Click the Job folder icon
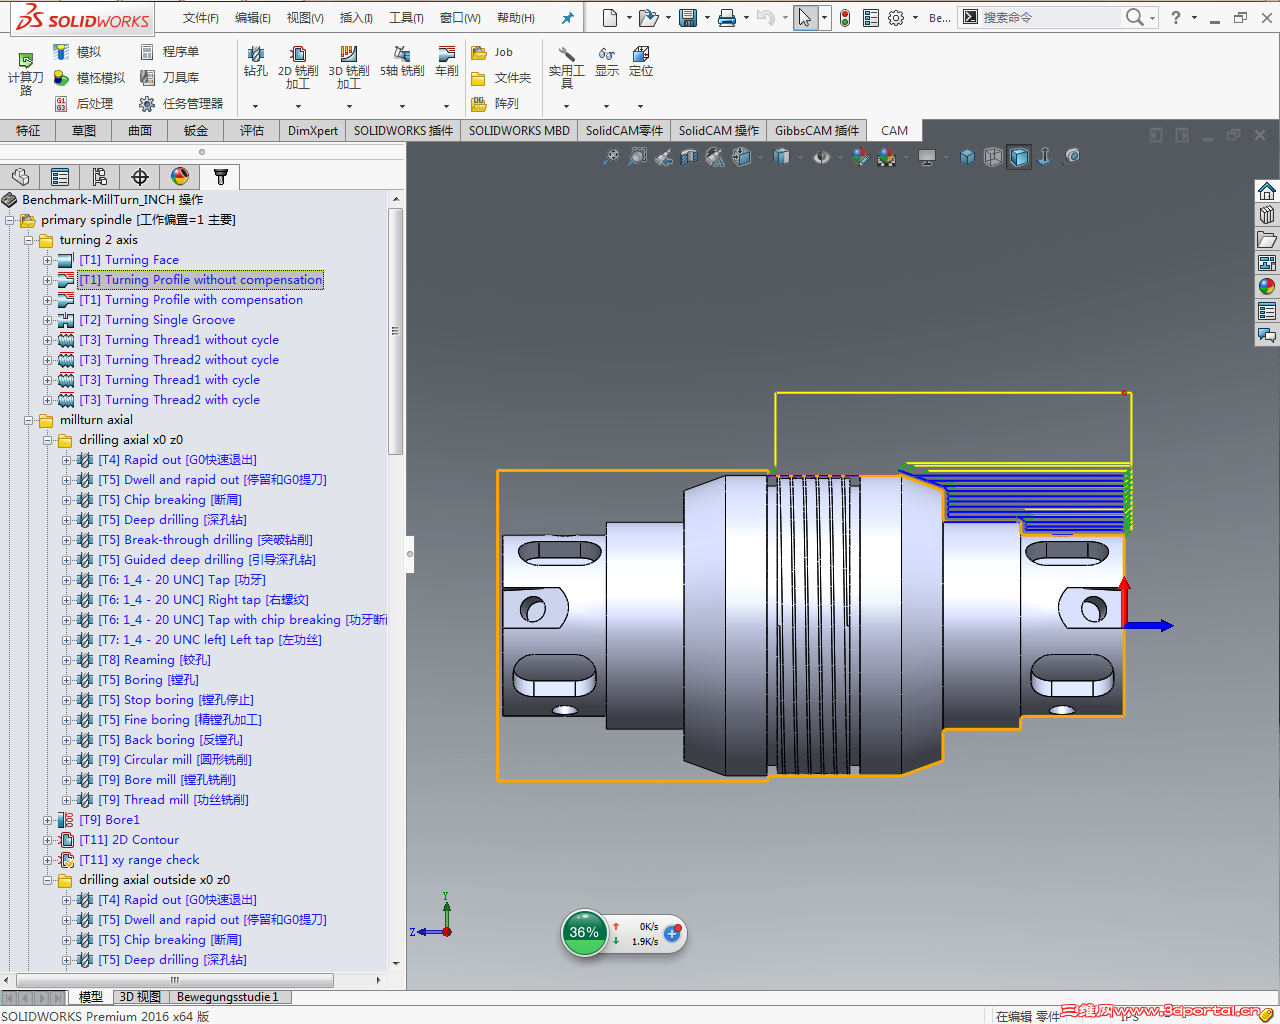This screenshot has height=1024, width=1280. (479, 52)
